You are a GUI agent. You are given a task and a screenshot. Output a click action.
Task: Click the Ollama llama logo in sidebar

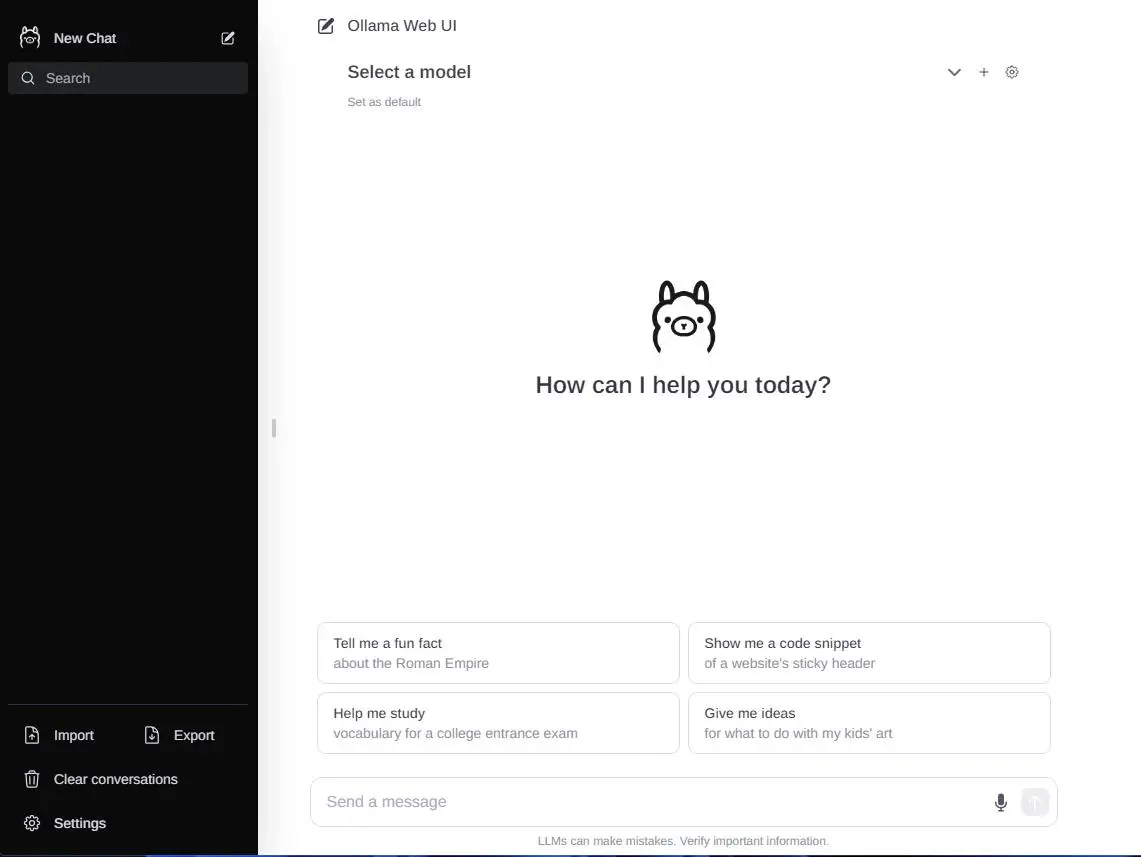pos(30,37)
